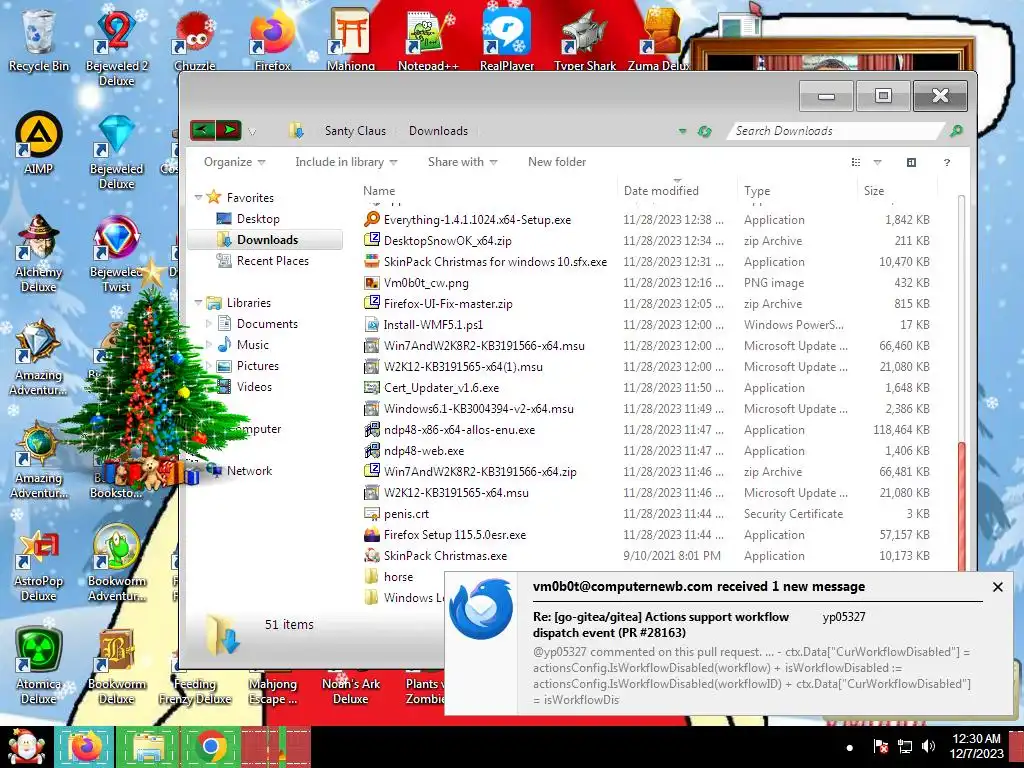Click the Explorer forward arrow button
The height and width of the screenshot is (768, 1024).
click(x=229, y=131)
